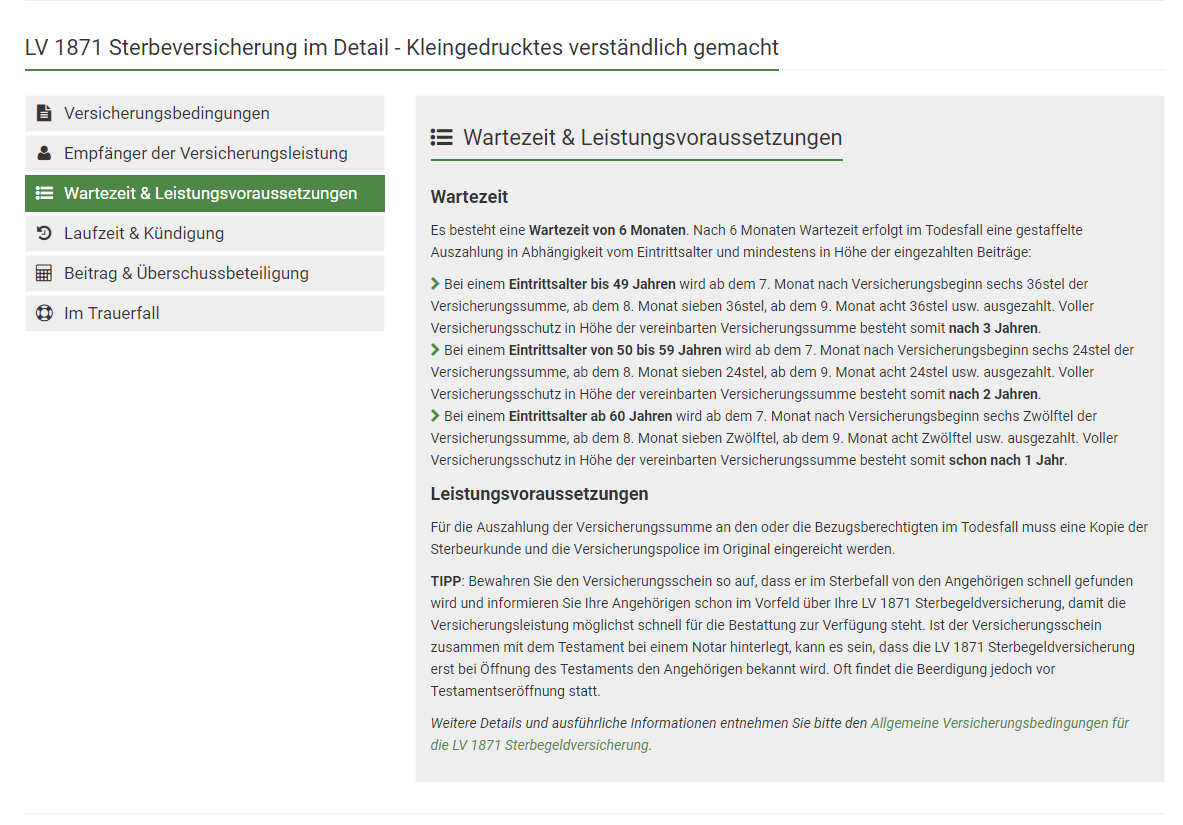The width and height of the screenshot is (1183, 825).
Task: Open the Versicherungsbedingungen tab
Action: coord(204,113)
